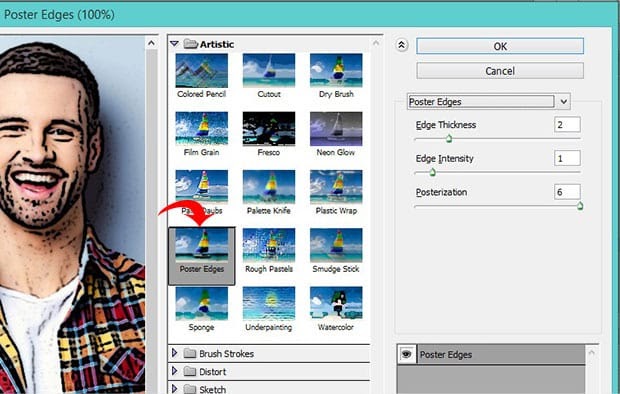The width and height of the screenshot is (620, 394).
Task: Click the effect layers scroll up arrow
Action: tap(592, 352)
